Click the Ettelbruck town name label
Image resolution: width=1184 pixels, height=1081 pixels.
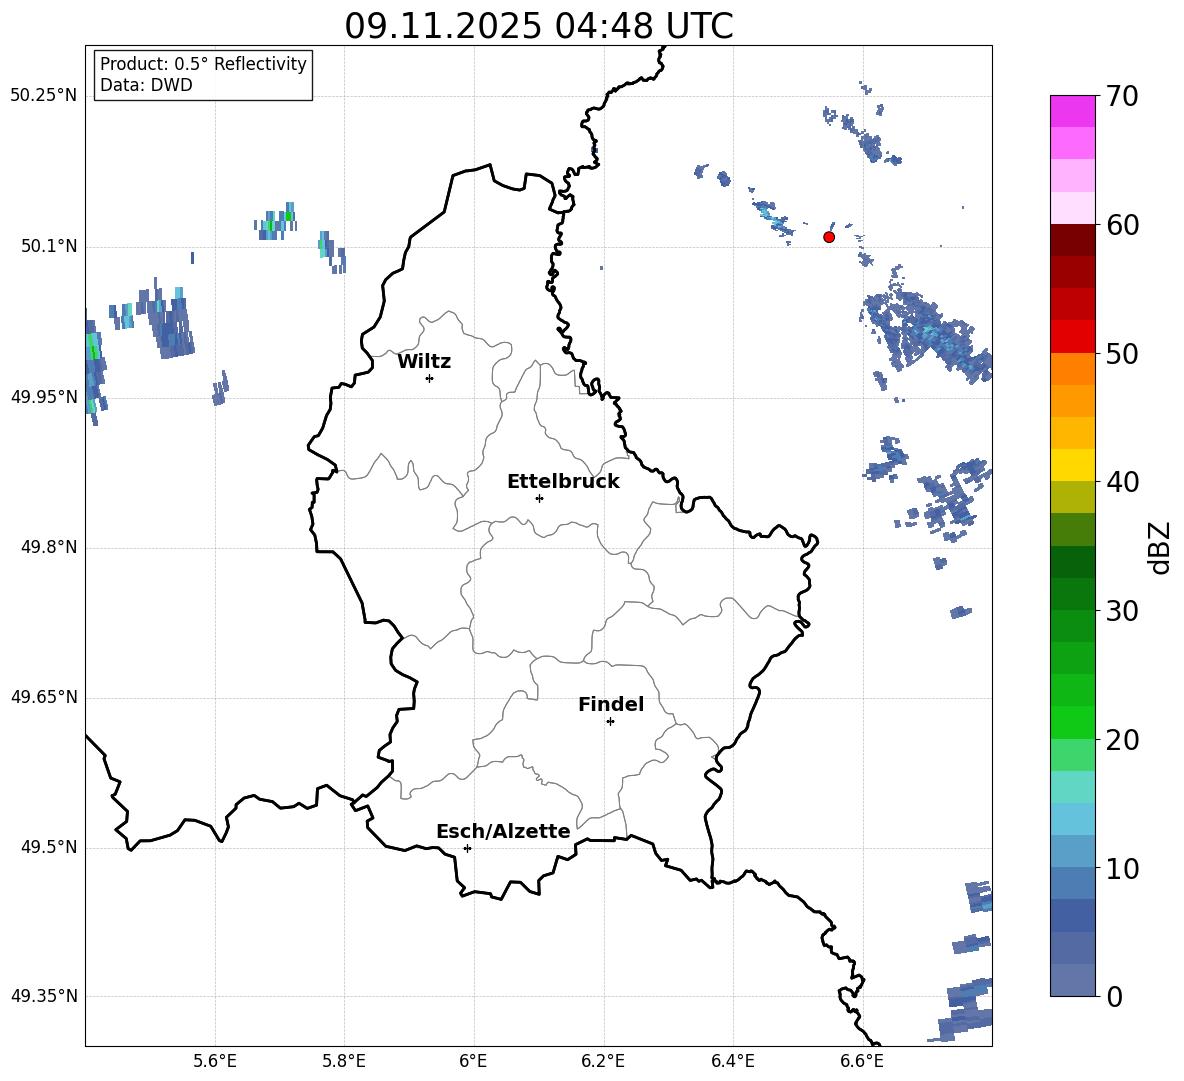[563, 482]
